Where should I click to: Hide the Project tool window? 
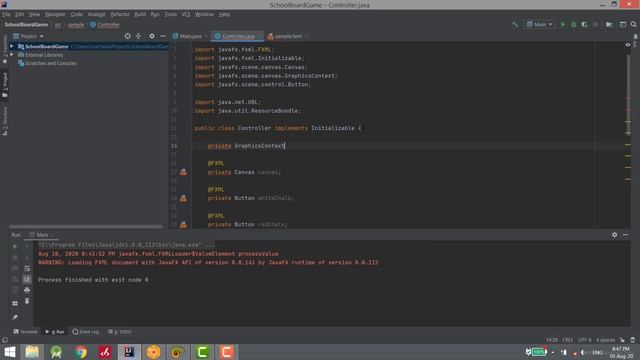click(163, 36)
